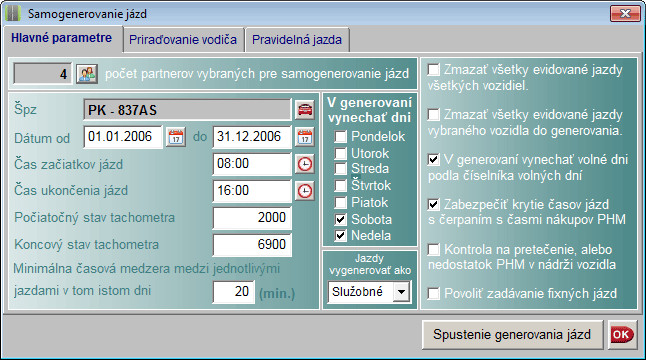Uncheck Sobota checkbox

[x=340, y=219]
